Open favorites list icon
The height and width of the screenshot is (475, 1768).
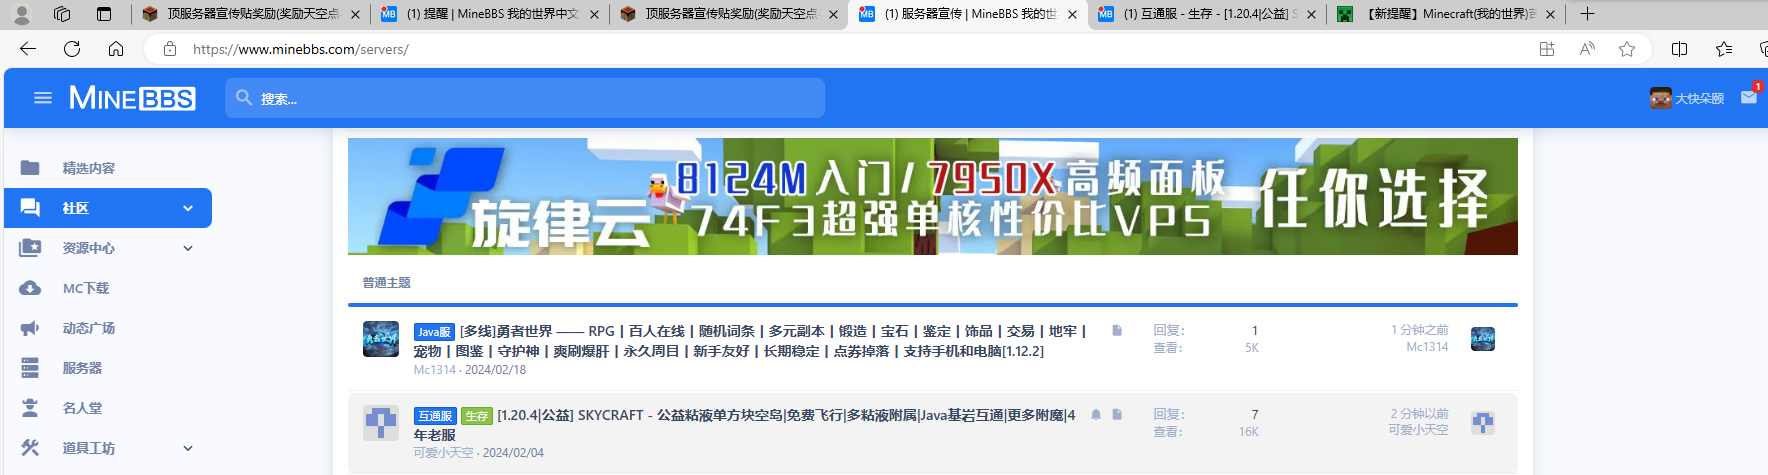pos(1724,49)
